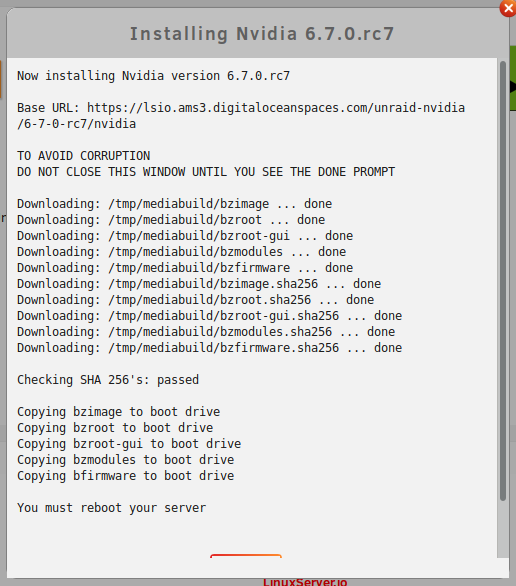The height and width of the screenshot is (586, 516).
Task: Click the 'Copying bzimage to boot drive' line
Action: (x=118, y=412)
